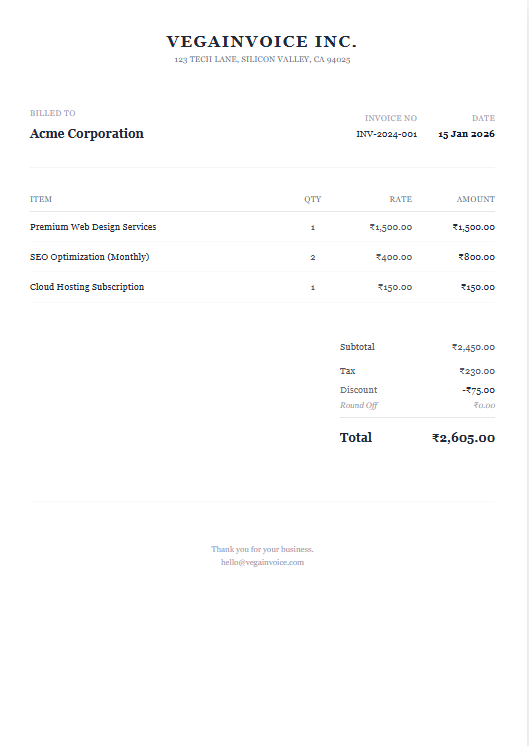The image size is (529, 746).
Task: Click quantity of Premium Web Design Services
Action: [x=313, y=227]
